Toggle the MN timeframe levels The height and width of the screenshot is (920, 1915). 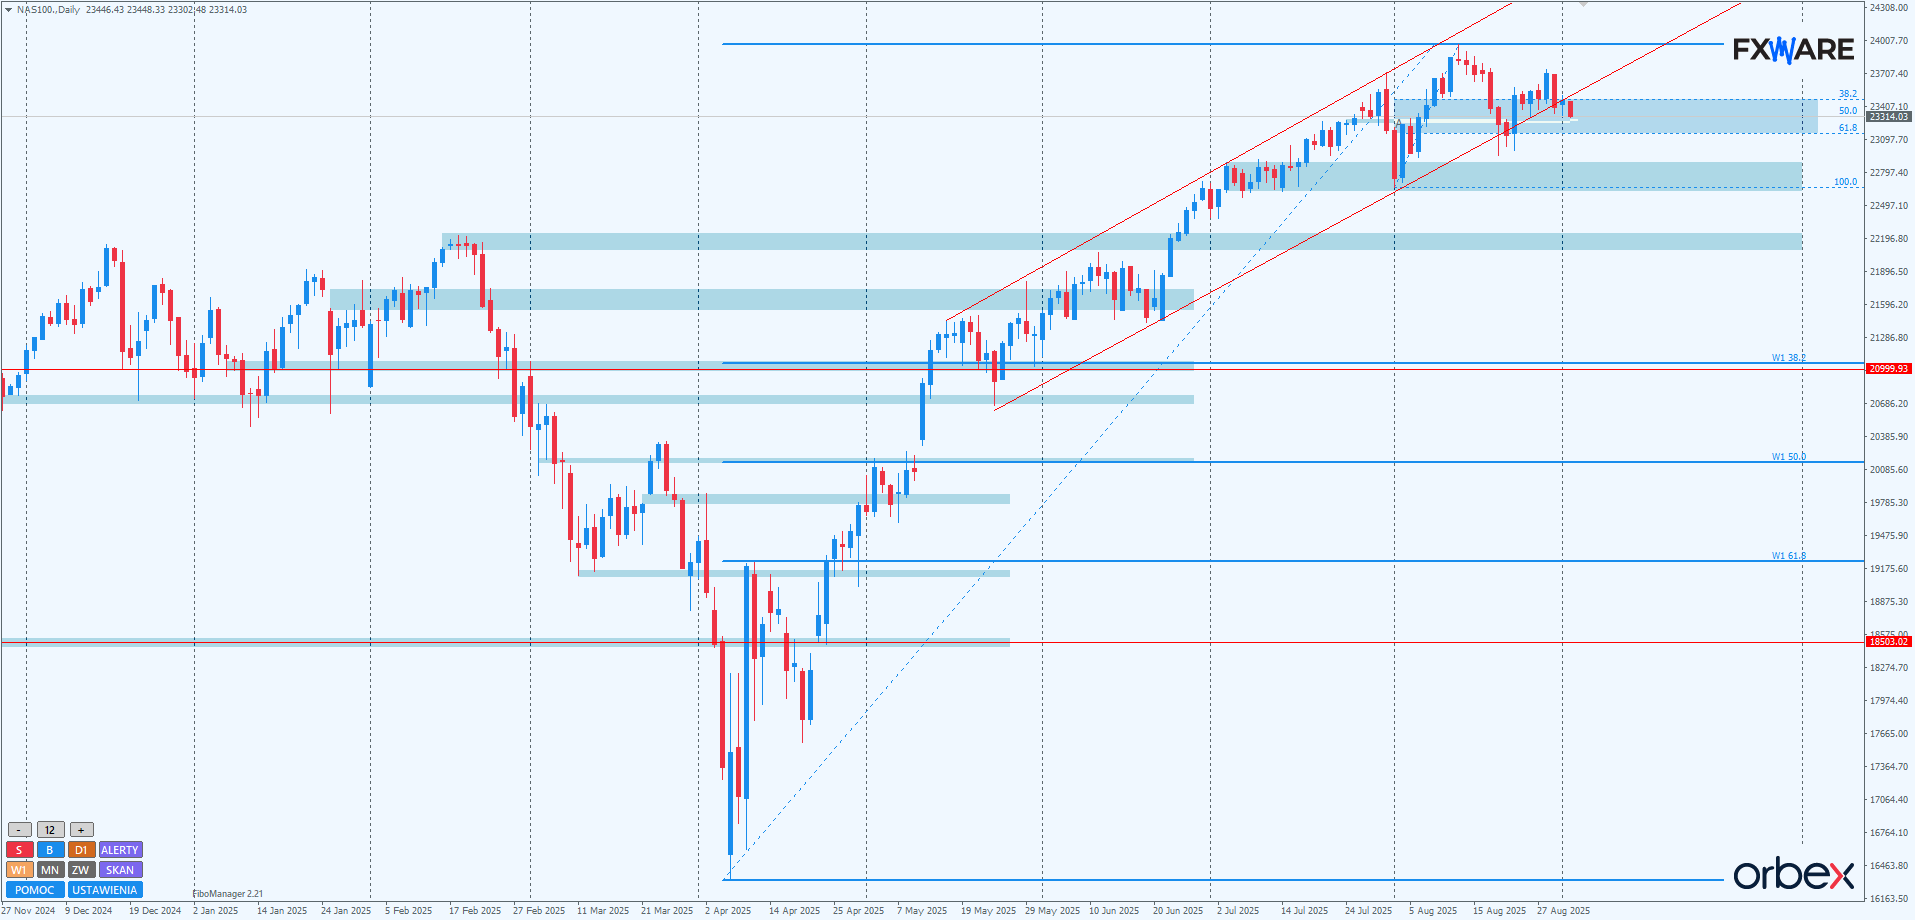50,870
